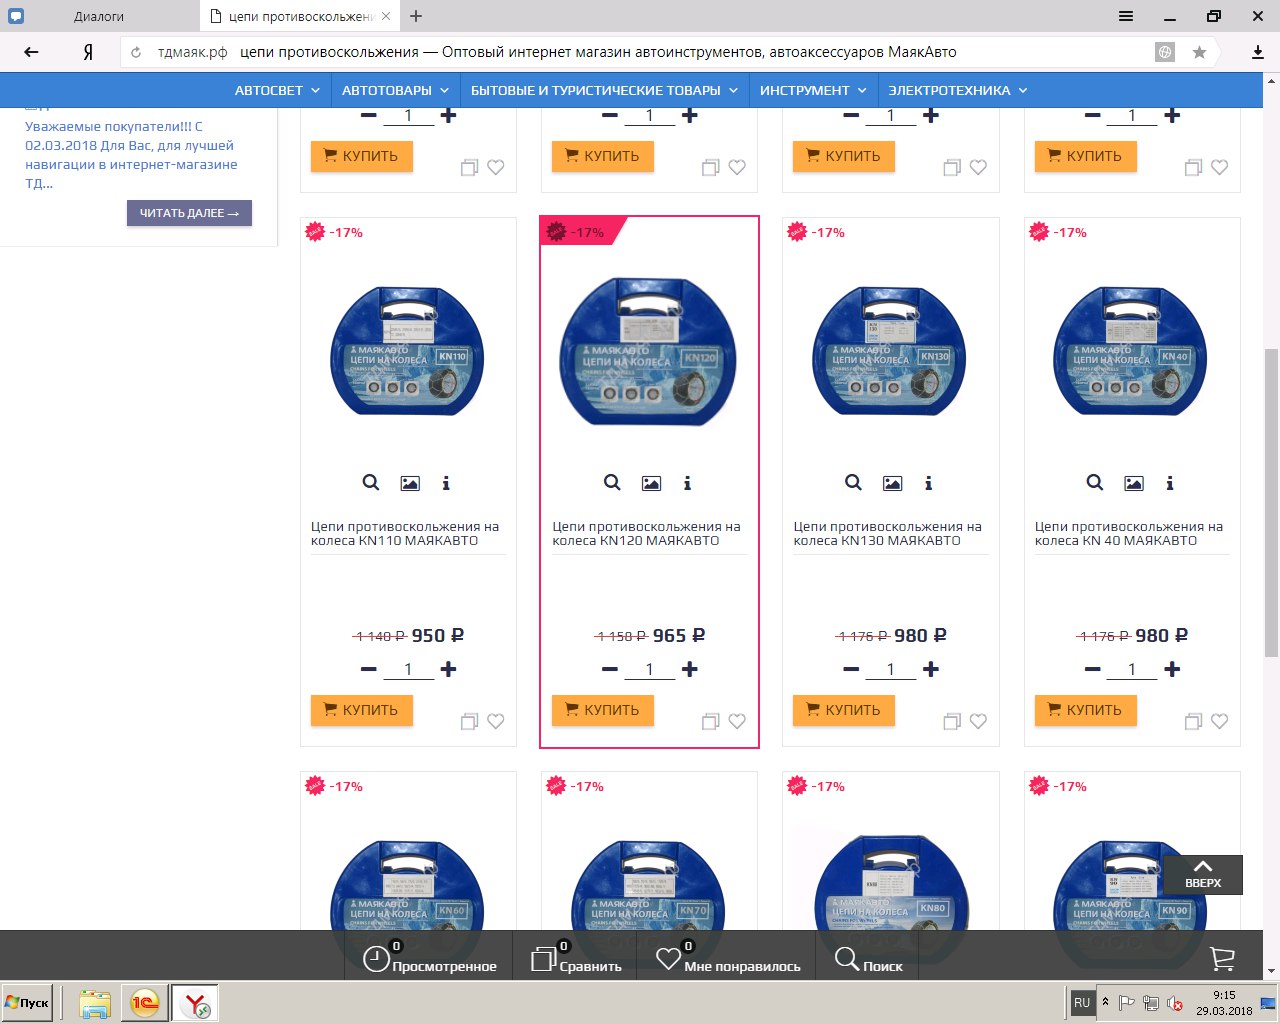Open Мне понравилось in bottom bar

click(728, 958)
